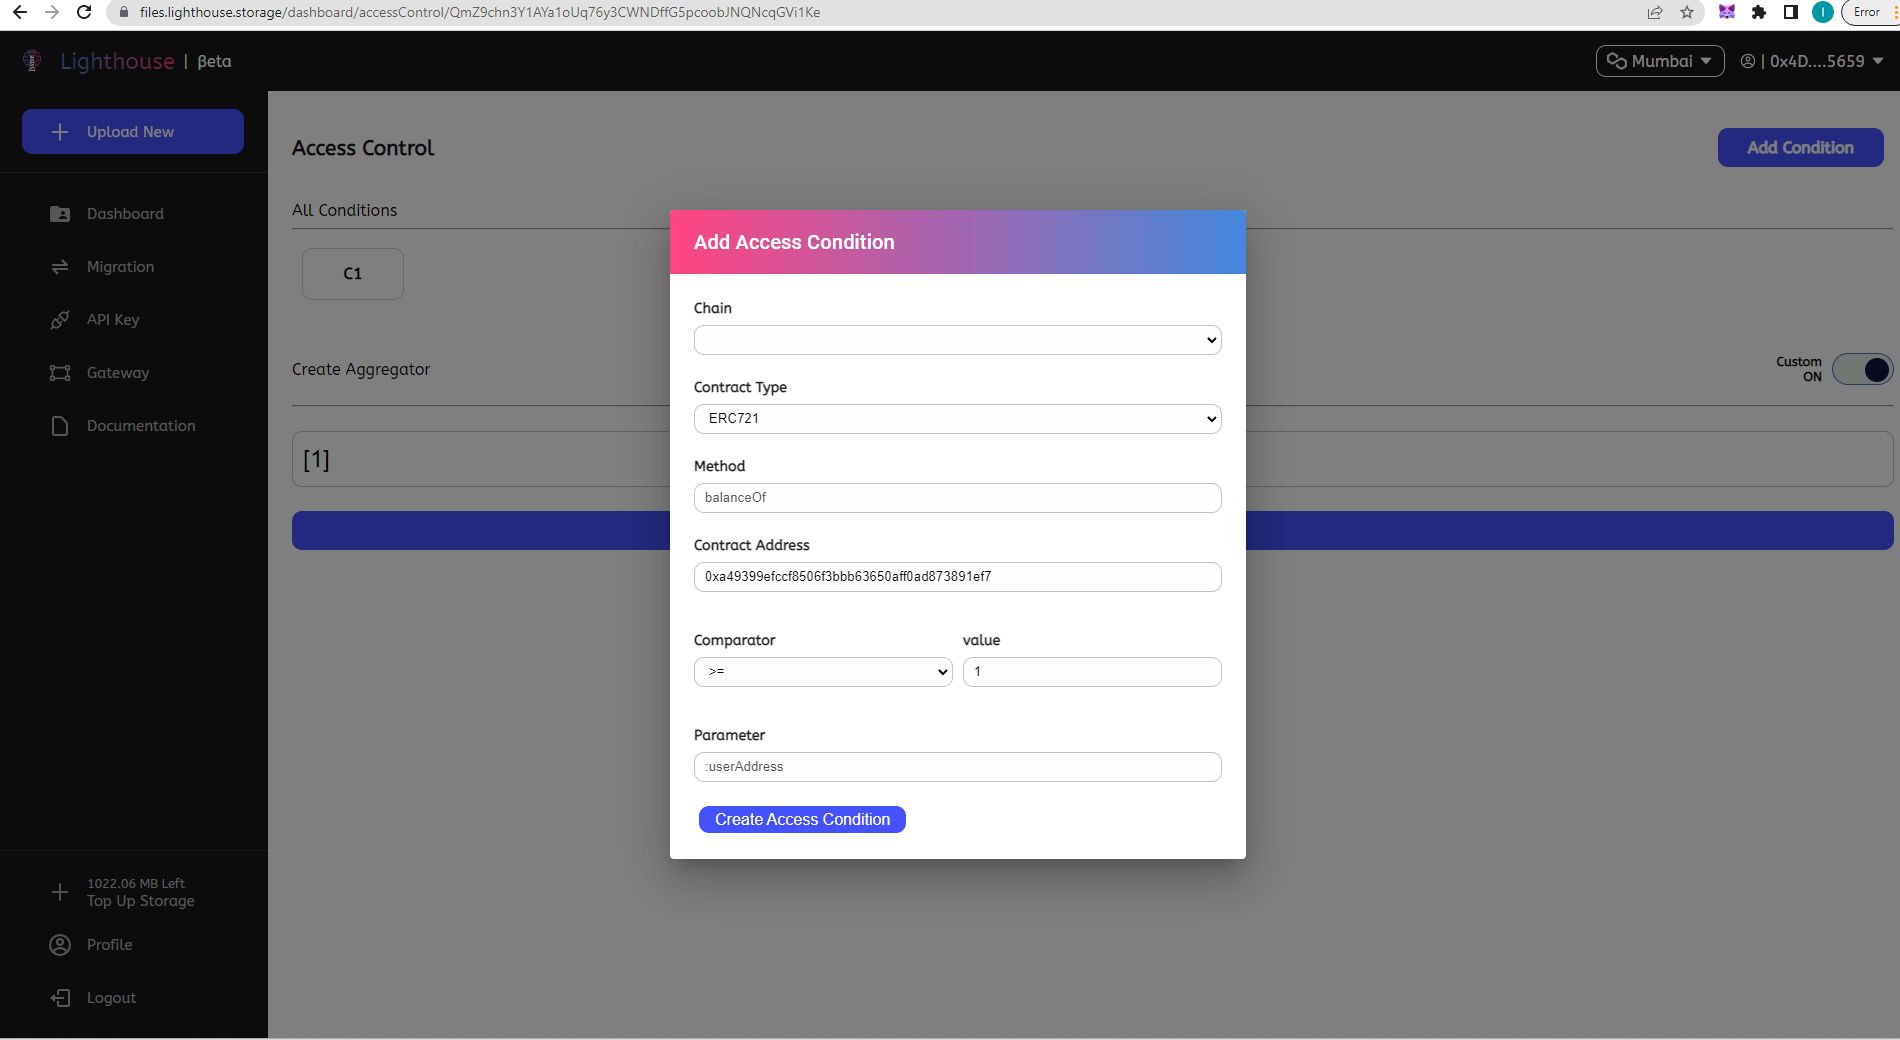Open Documentation in the sidebar
Image resolution: width=1900 pixels, height=1040 pixels.
point(141,426)
